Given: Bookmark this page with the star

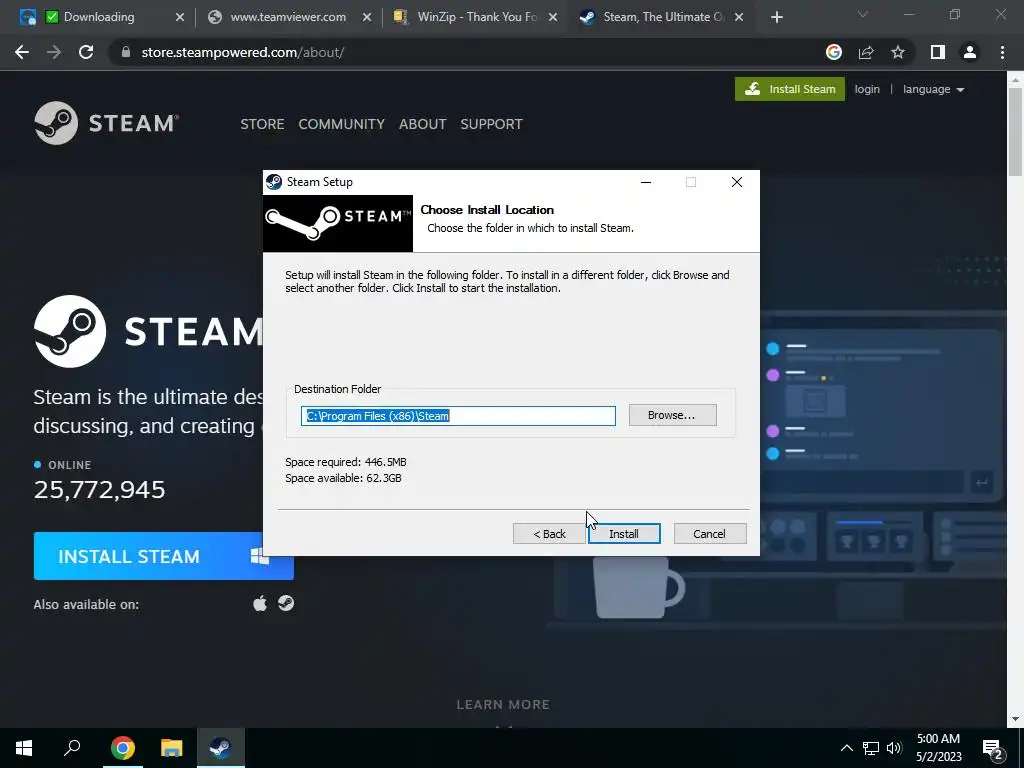Looking at the screenshot, I should pos(898,52).
